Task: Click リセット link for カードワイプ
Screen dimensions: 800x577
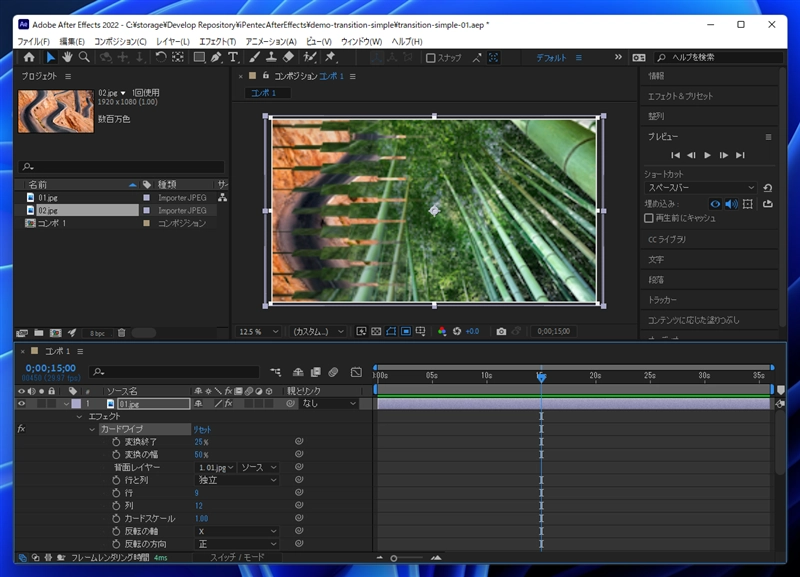Action: point(202,430)
